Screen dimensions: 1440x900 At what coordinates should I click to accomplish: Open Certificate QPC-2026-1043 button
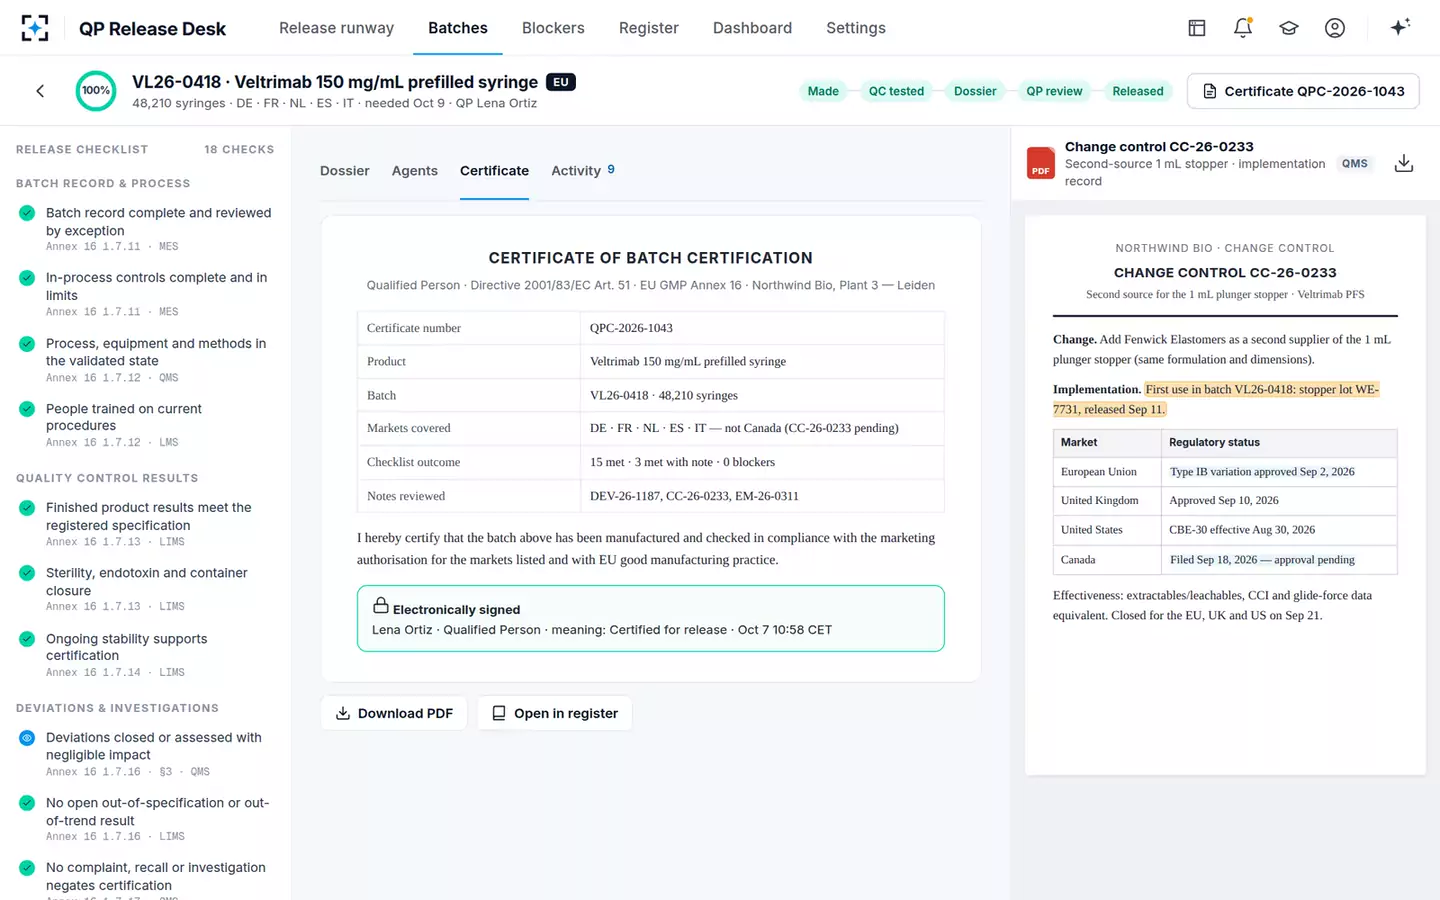pyautogui.click(x=1303, y=91)
